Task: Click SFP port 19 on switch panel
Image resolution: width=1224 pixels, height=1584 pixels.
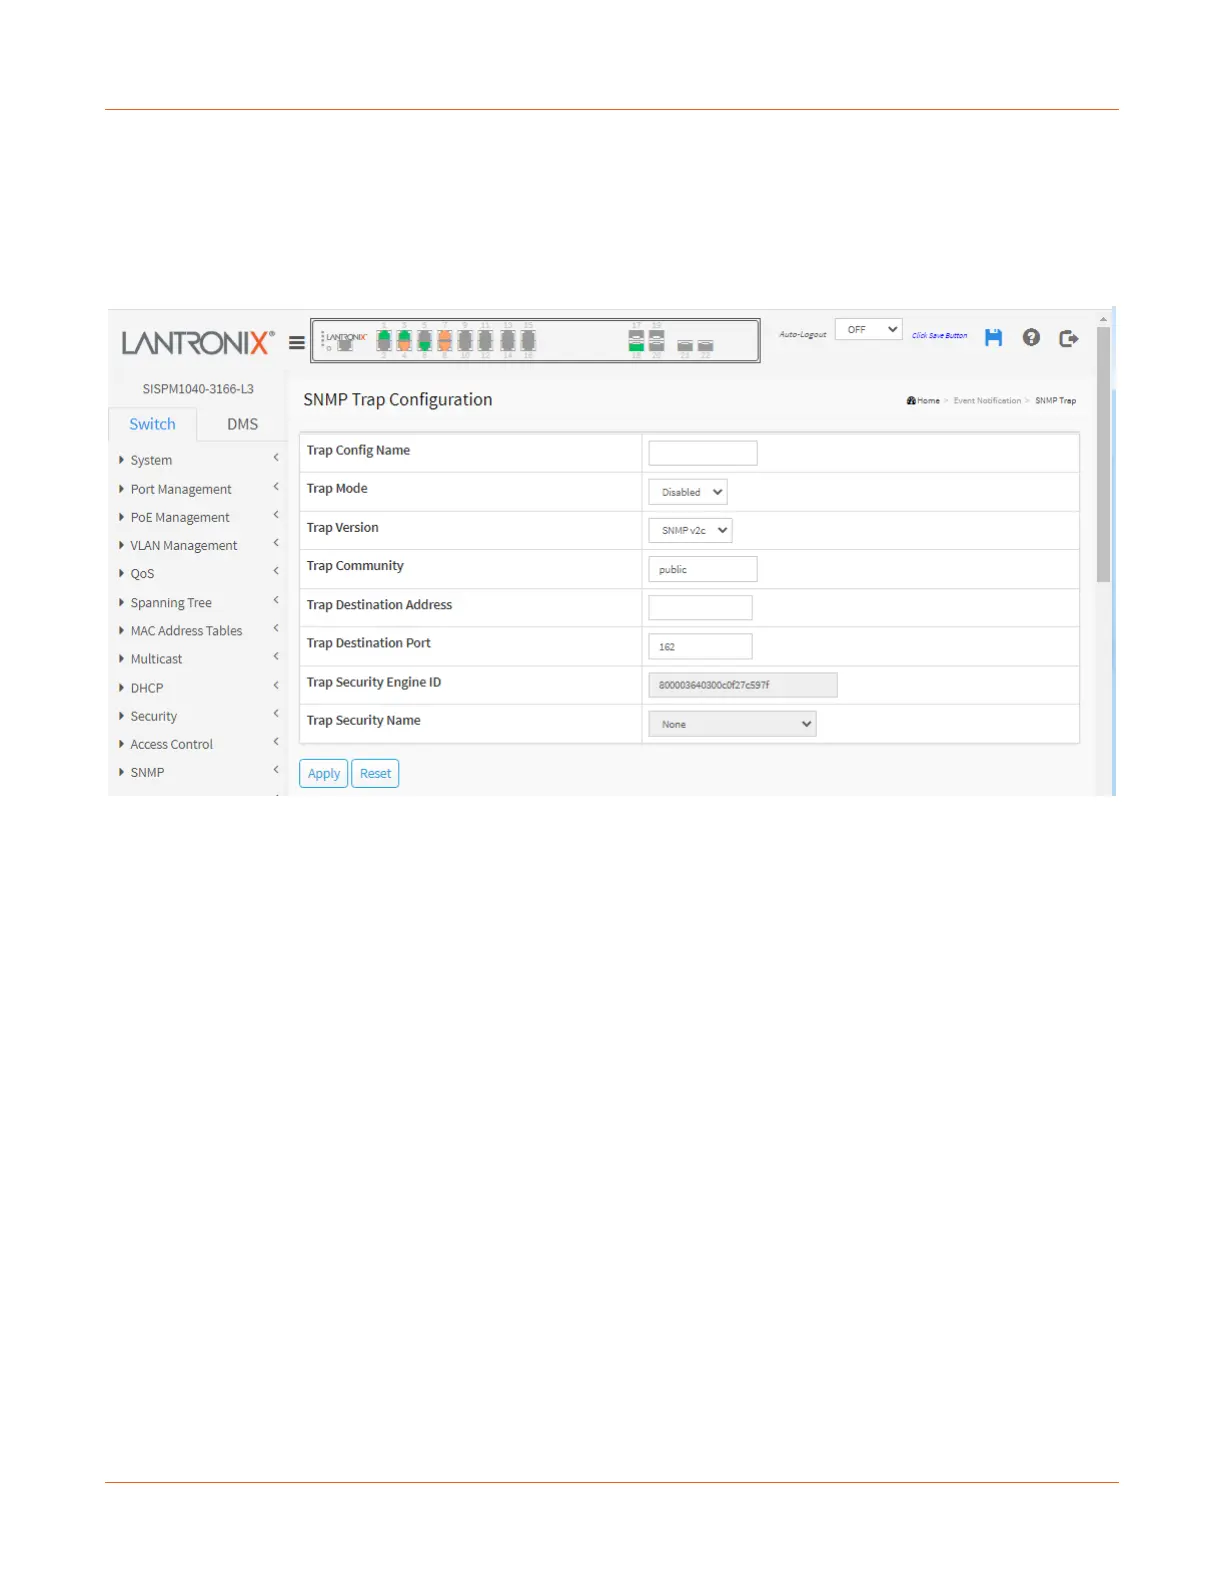Action: pyautogui.click(x=656, y=337)
